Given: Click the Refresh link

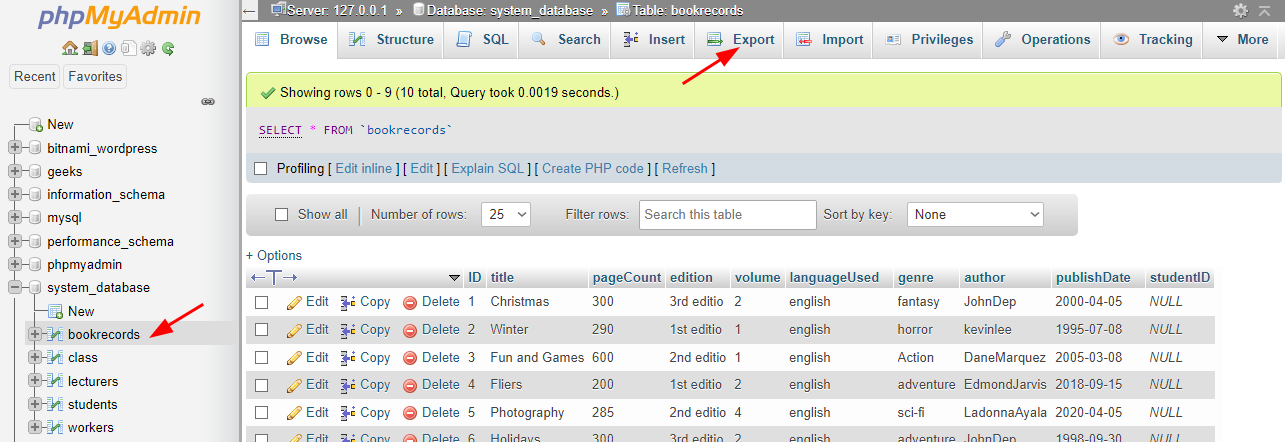Looking at the screenshot, I should tap(685, 169).
